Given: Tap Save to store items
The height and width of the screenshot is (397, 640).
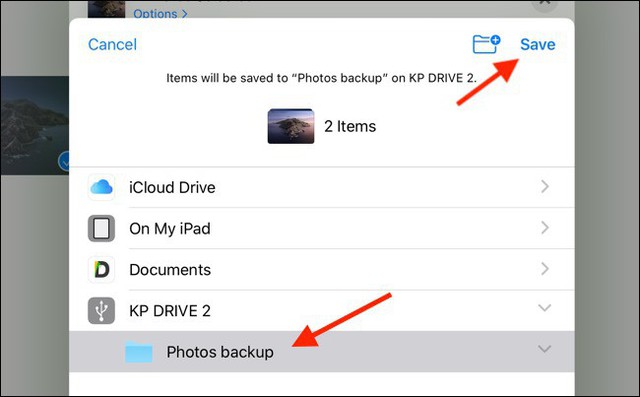Looking at the screenshot, I should click(x=538, y=44).
